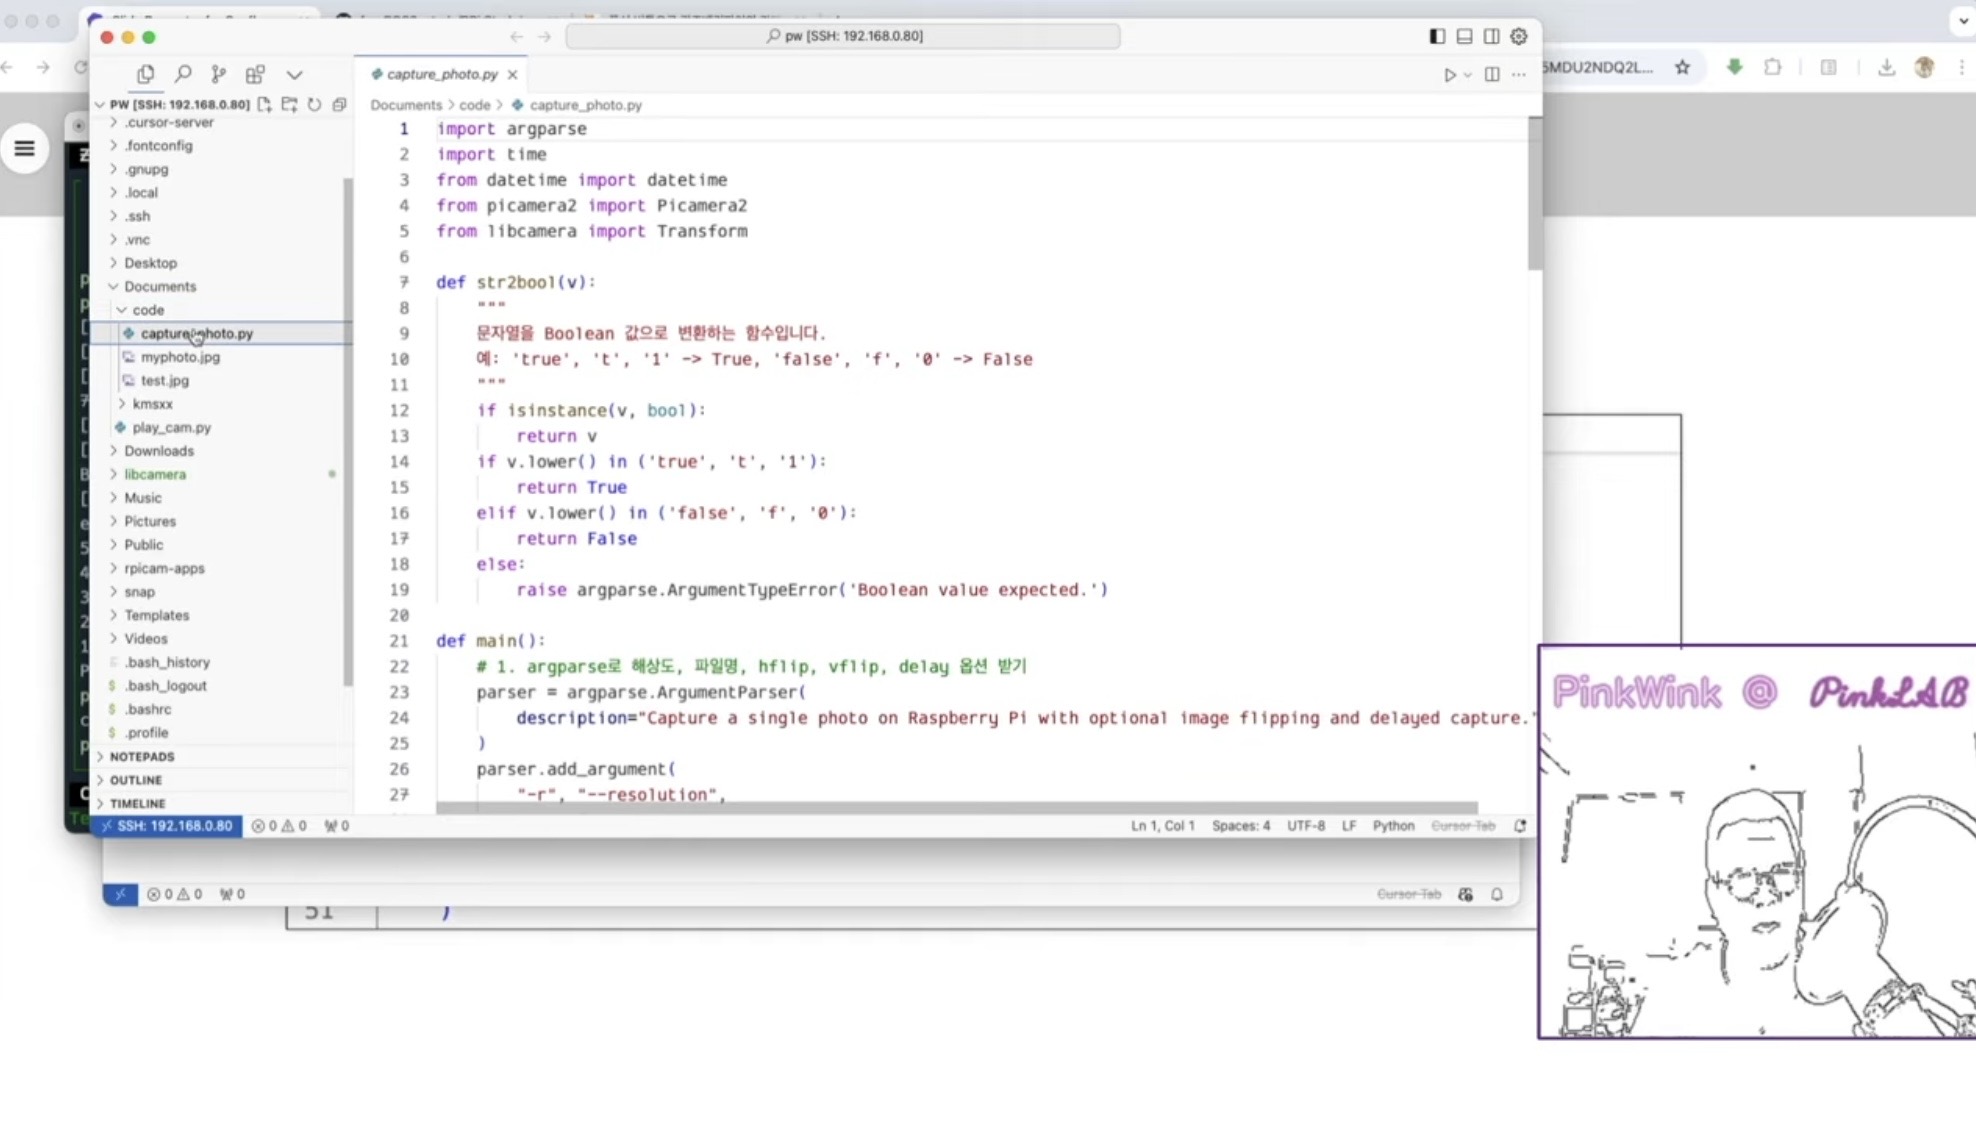Toggle the primary sidebar layout button
Image resolution: width=1976 pixels, height=1125 pixels.
click(1437, 36)
